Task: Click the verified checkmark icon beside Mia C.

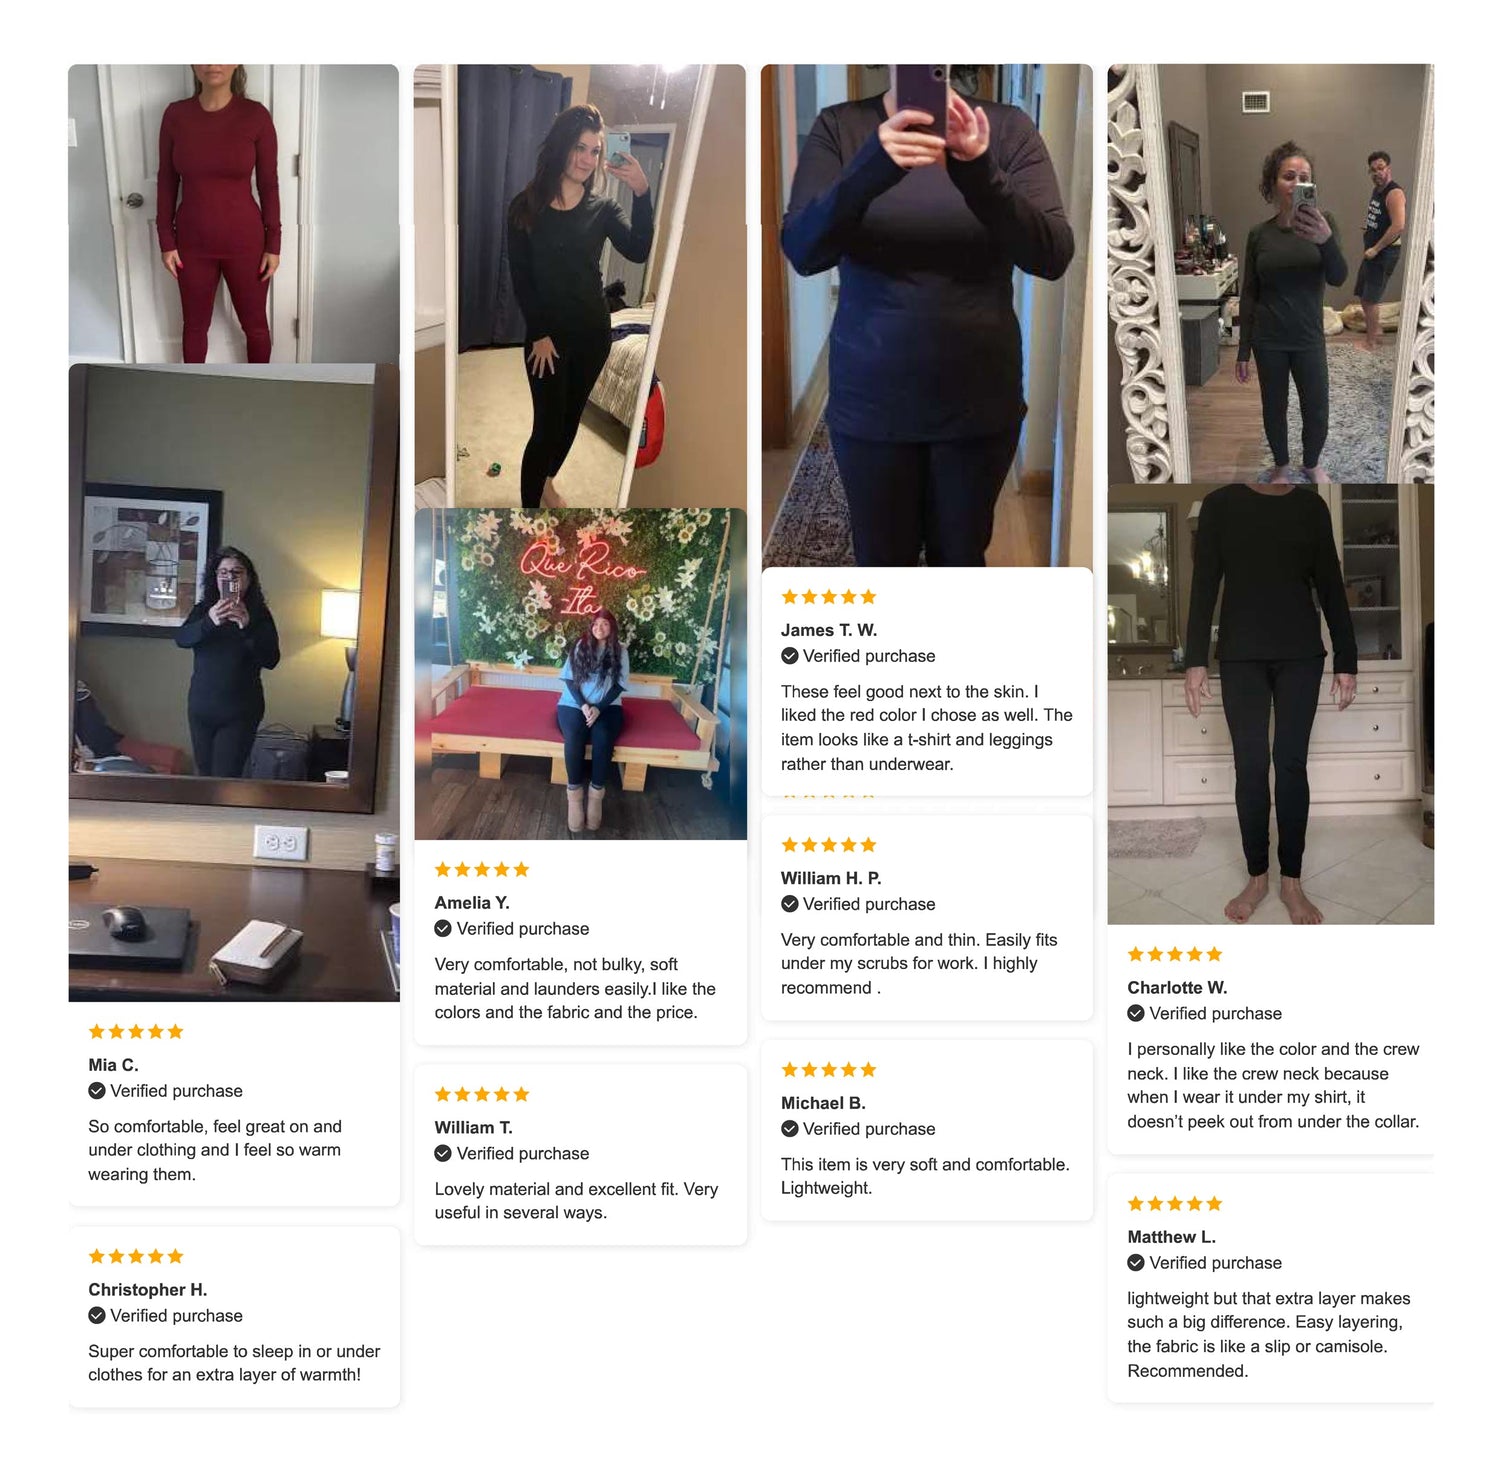Action: point(97,1090)
